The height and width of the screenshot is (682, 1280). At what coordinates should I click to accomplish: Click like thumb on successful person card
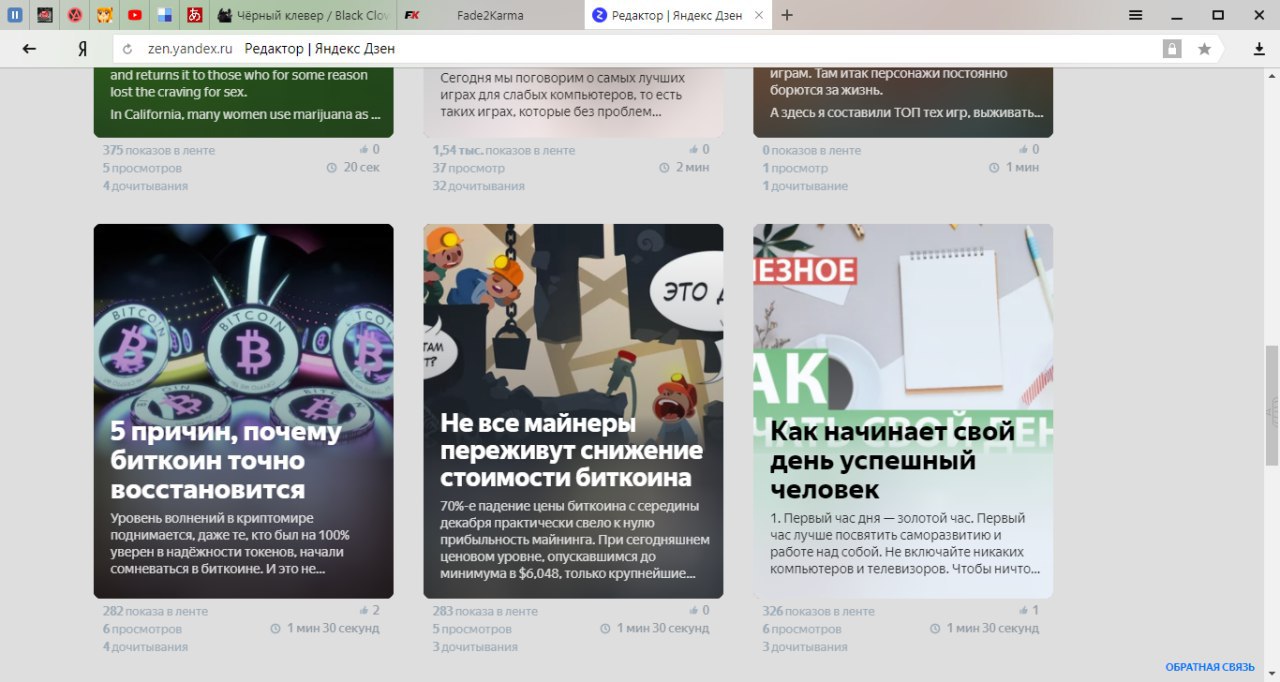1024,610
